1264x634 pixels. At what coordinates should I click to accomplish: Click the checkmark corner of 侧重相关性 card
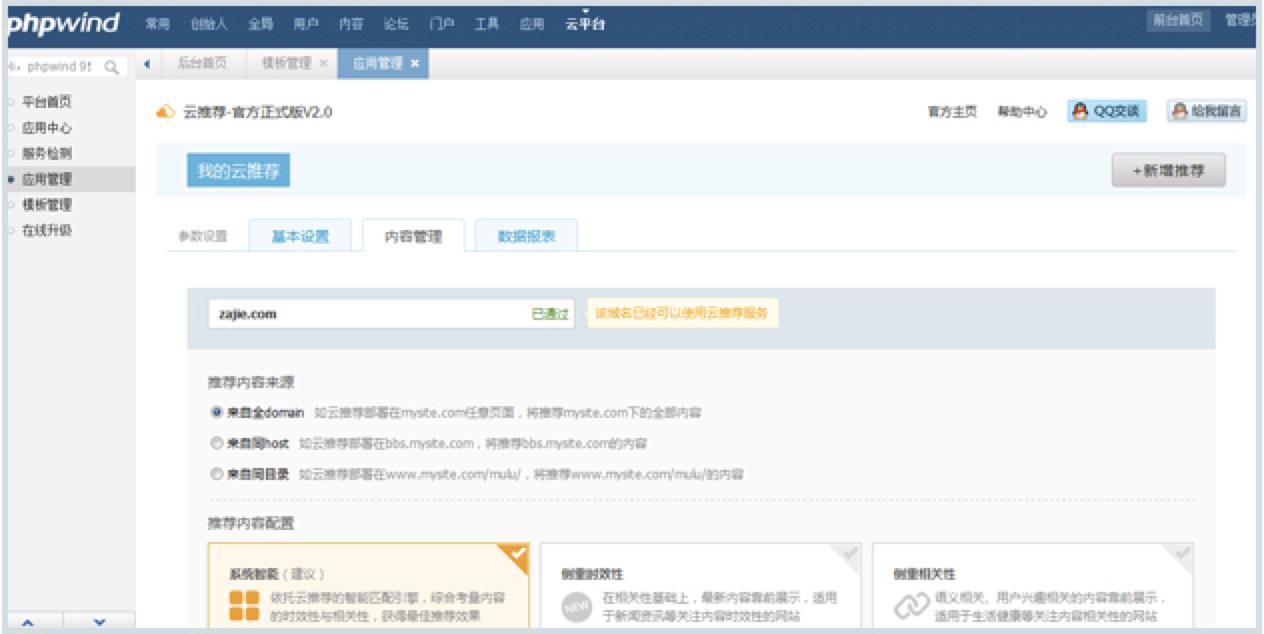pos(1181,556)
